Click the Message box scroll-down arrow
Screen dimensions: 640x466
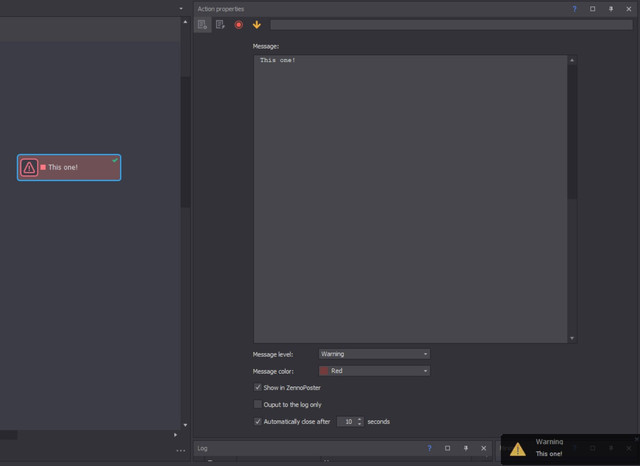coord(572,338)
